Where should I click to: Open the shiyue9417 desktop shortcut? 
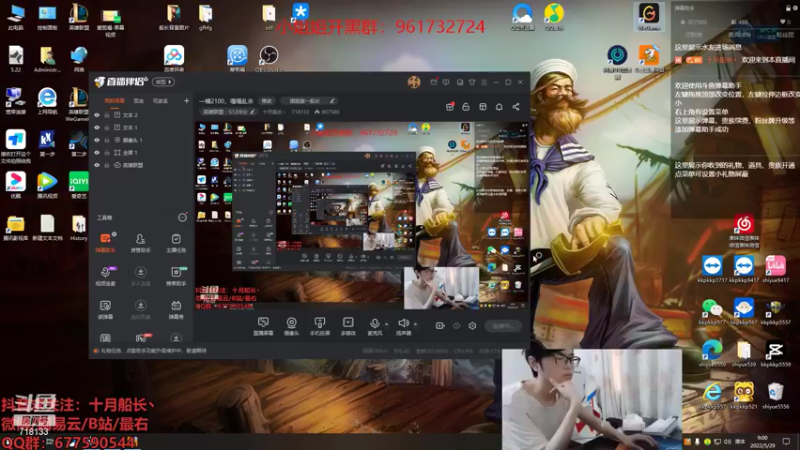(776, 269)
